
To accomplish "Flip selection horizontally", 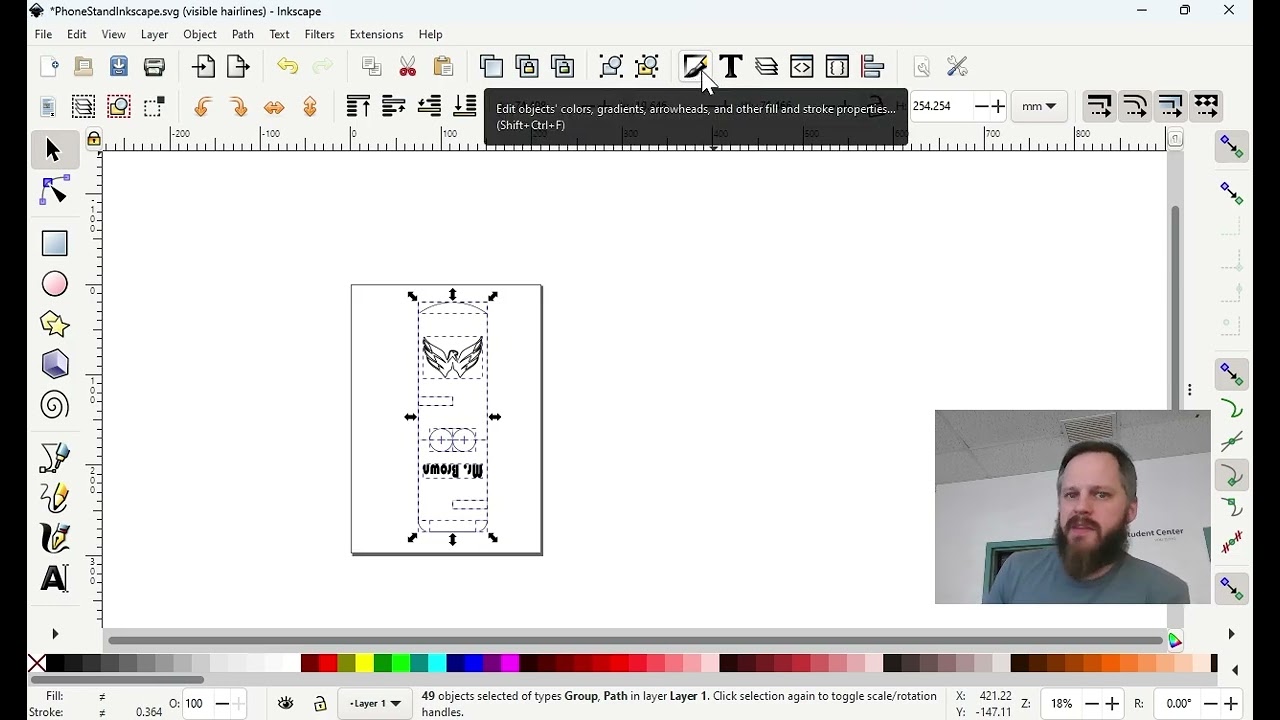I will tap(274, 106).
